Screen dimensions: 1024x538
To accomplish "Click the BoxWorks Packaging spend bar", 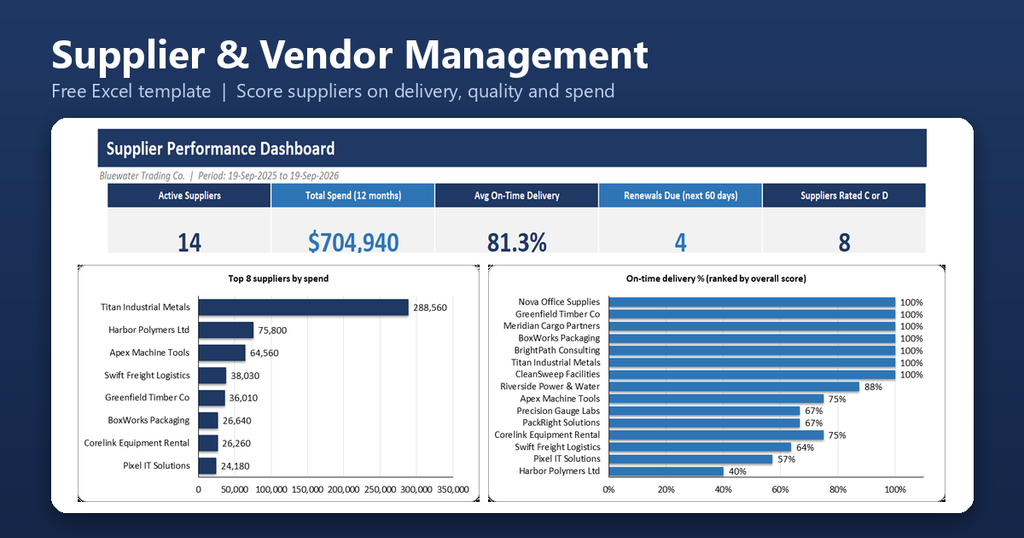I will point(208,420).
